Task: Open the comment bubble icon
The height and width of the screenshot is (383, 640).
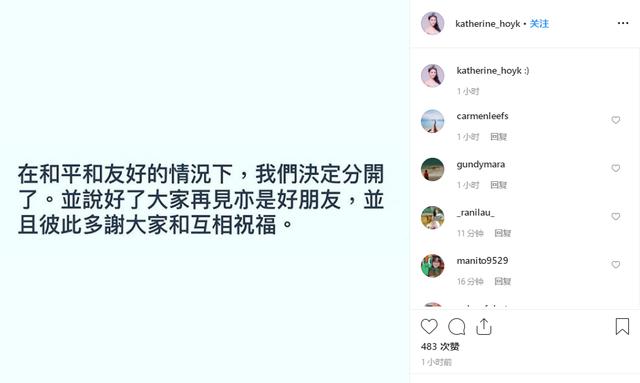Action: click(x=456, y=327)
